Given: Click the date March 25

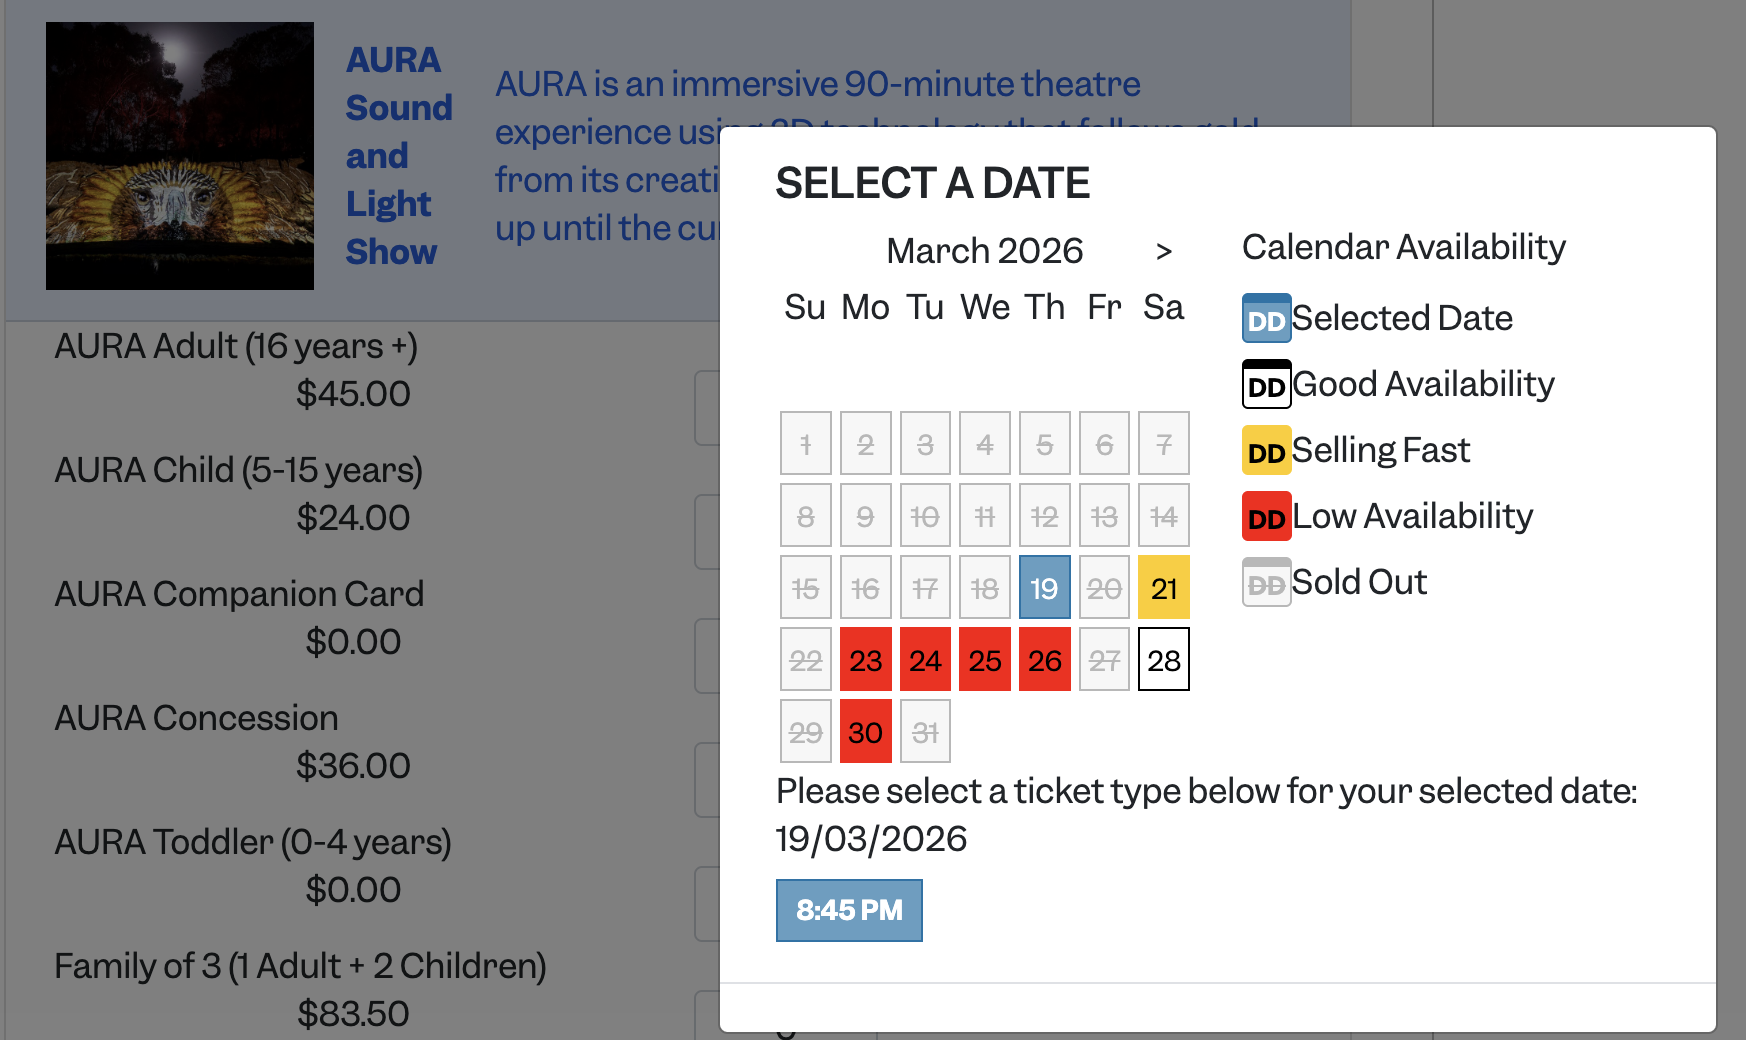Looking at the screenshot, I should coord(985,660).
